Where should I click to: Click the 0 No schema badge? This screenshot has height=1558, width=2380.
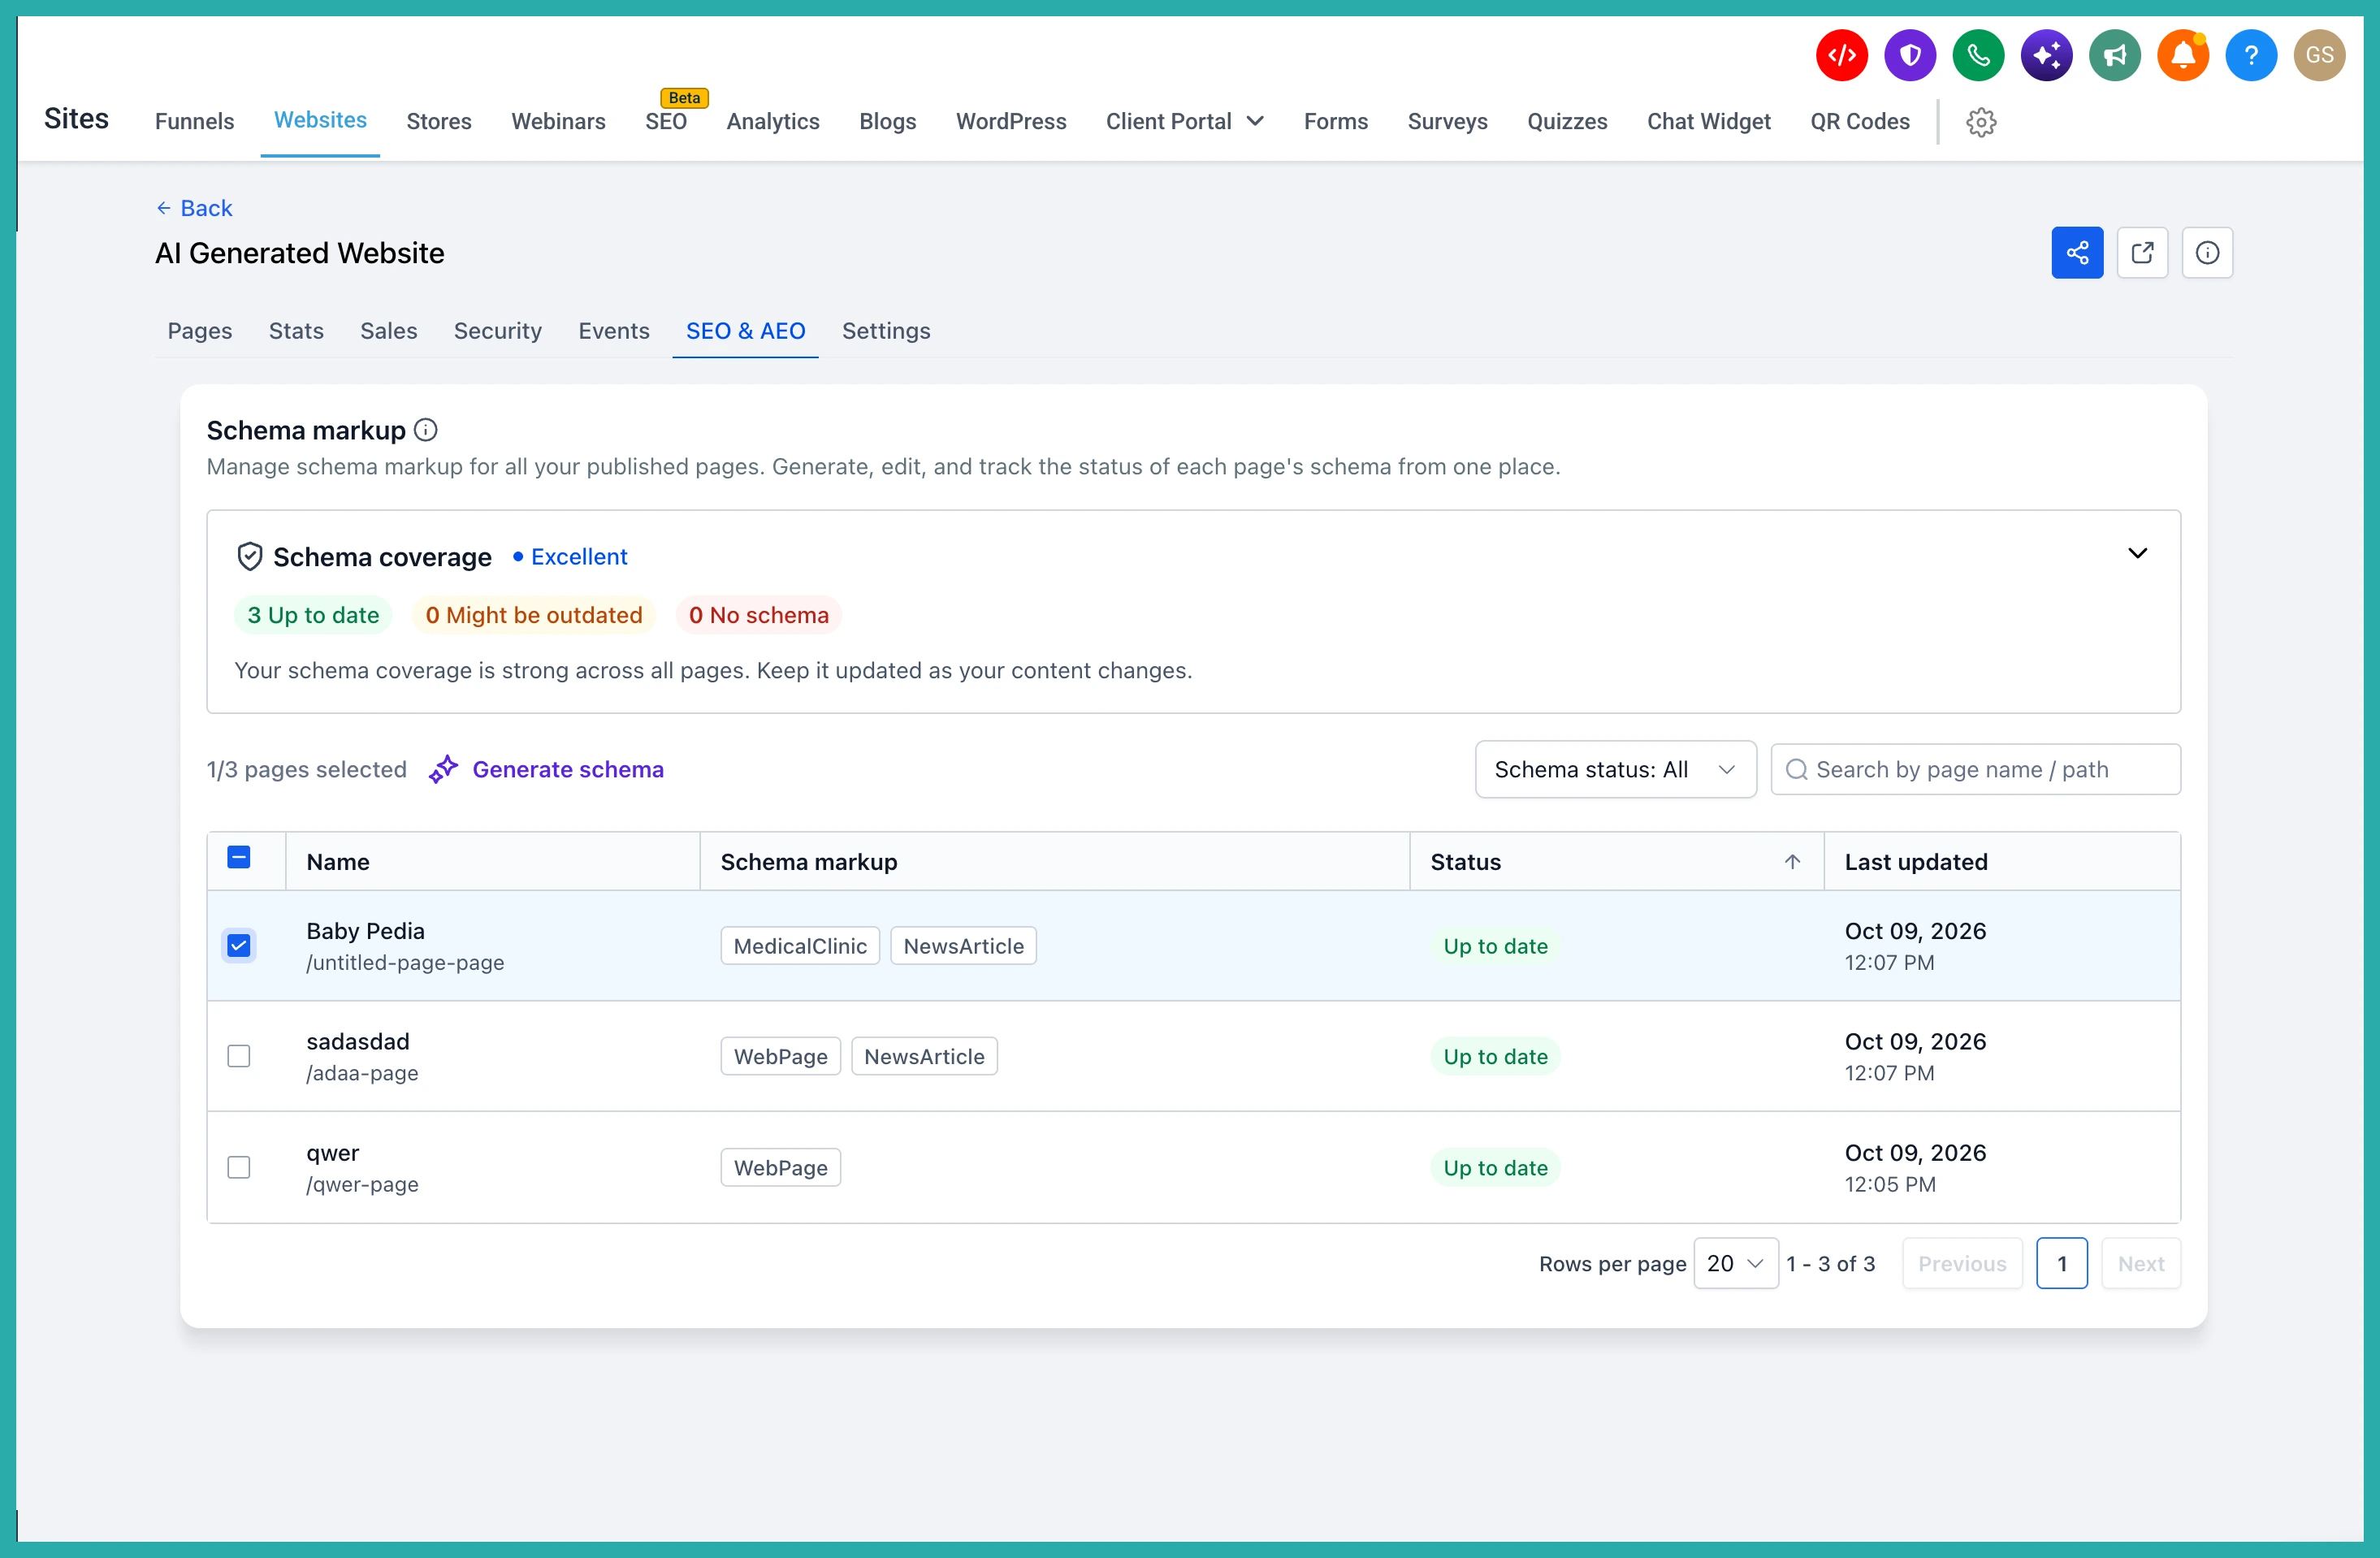coord(758,614)
